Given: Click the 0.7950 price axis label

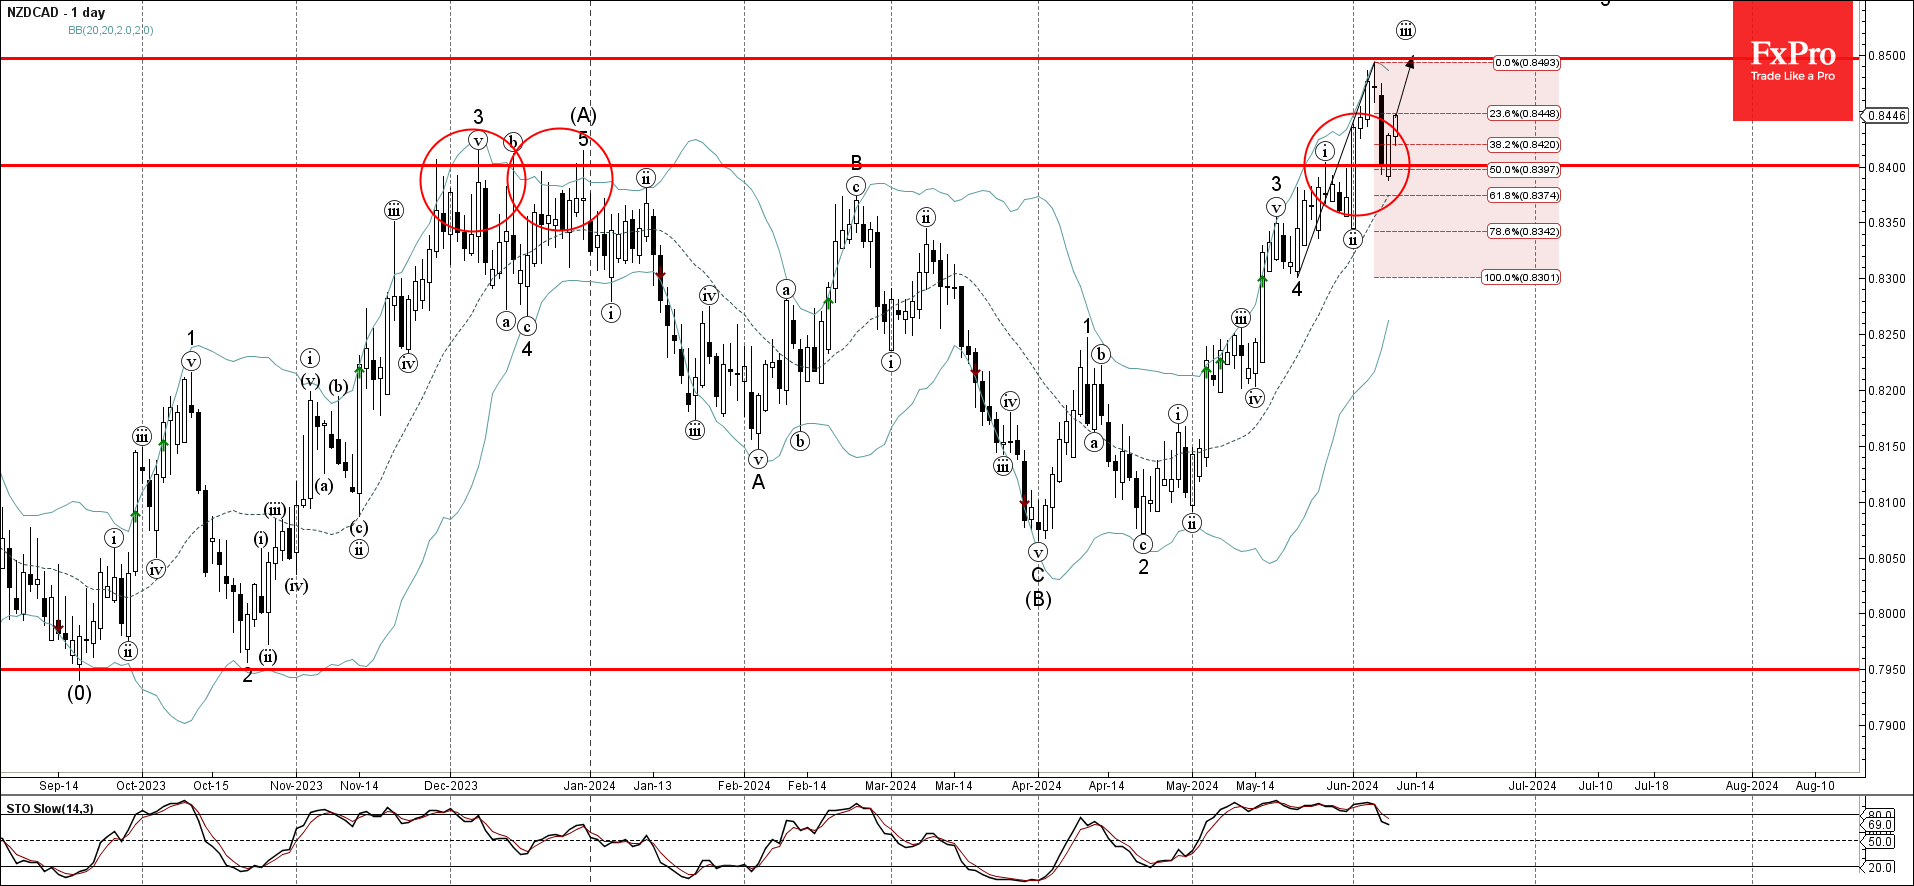Looking at the screenshot, I should coord(1886,670).
